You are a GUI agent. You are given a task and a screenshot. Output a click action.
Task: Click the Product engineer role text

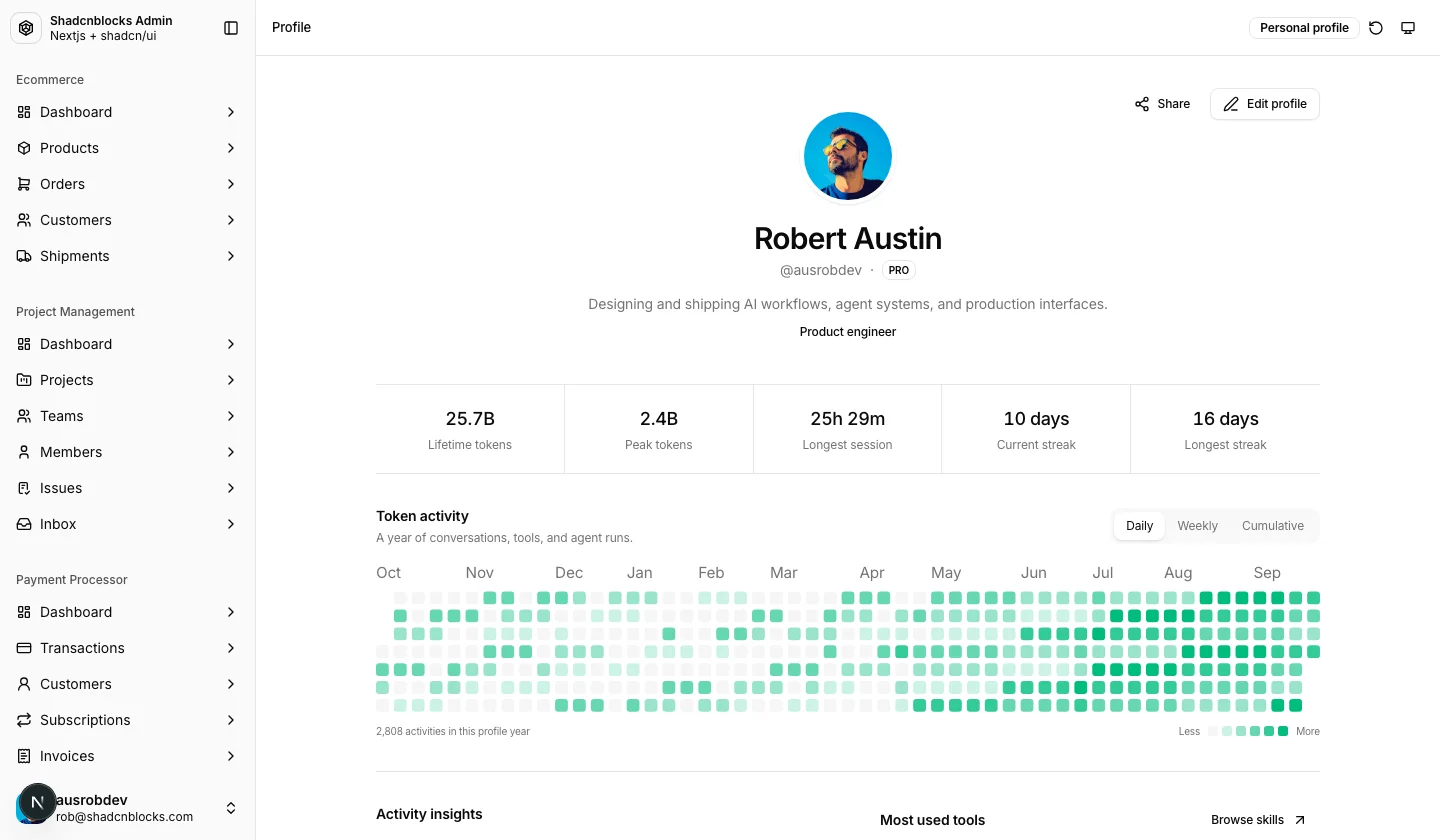tap(848, 332)
